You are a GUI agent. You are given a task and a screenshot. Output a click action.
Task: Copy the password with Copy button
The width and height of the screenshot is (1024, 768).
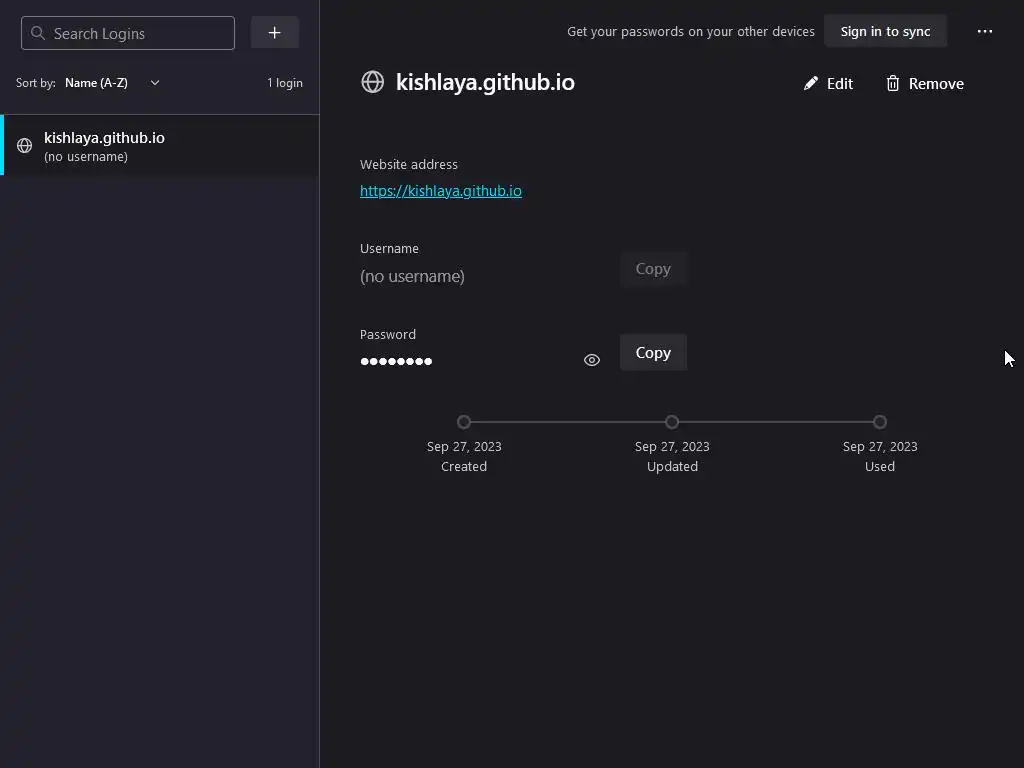pos(653,353)
